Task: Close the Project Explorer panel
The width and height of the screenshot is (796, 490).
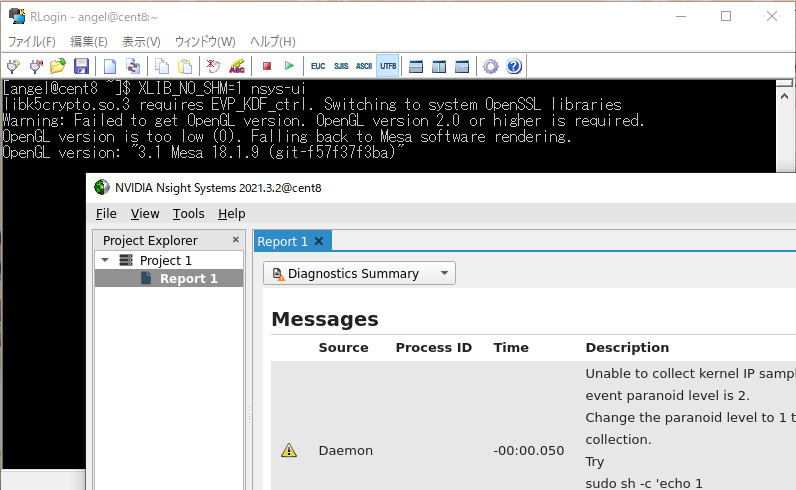Action: click(236, 239)
